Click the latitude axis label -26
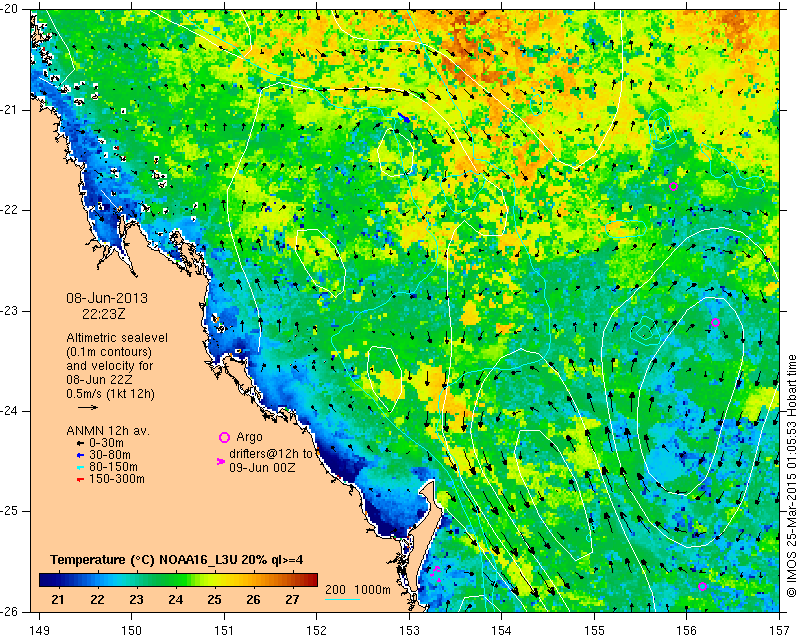This screenshot has height=640, width=800. (x=10, y=612)
